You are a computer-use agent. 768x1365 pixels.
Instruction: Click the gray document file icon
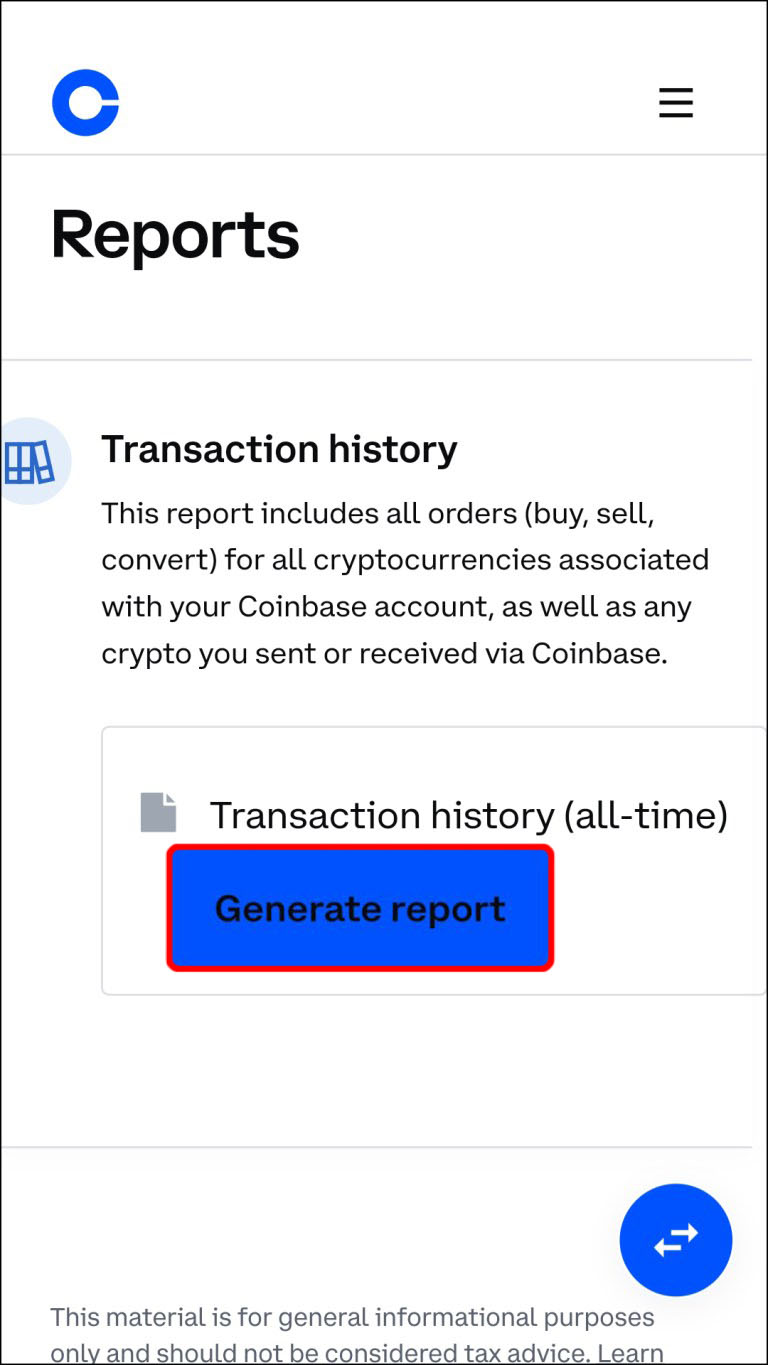[158, 813]
